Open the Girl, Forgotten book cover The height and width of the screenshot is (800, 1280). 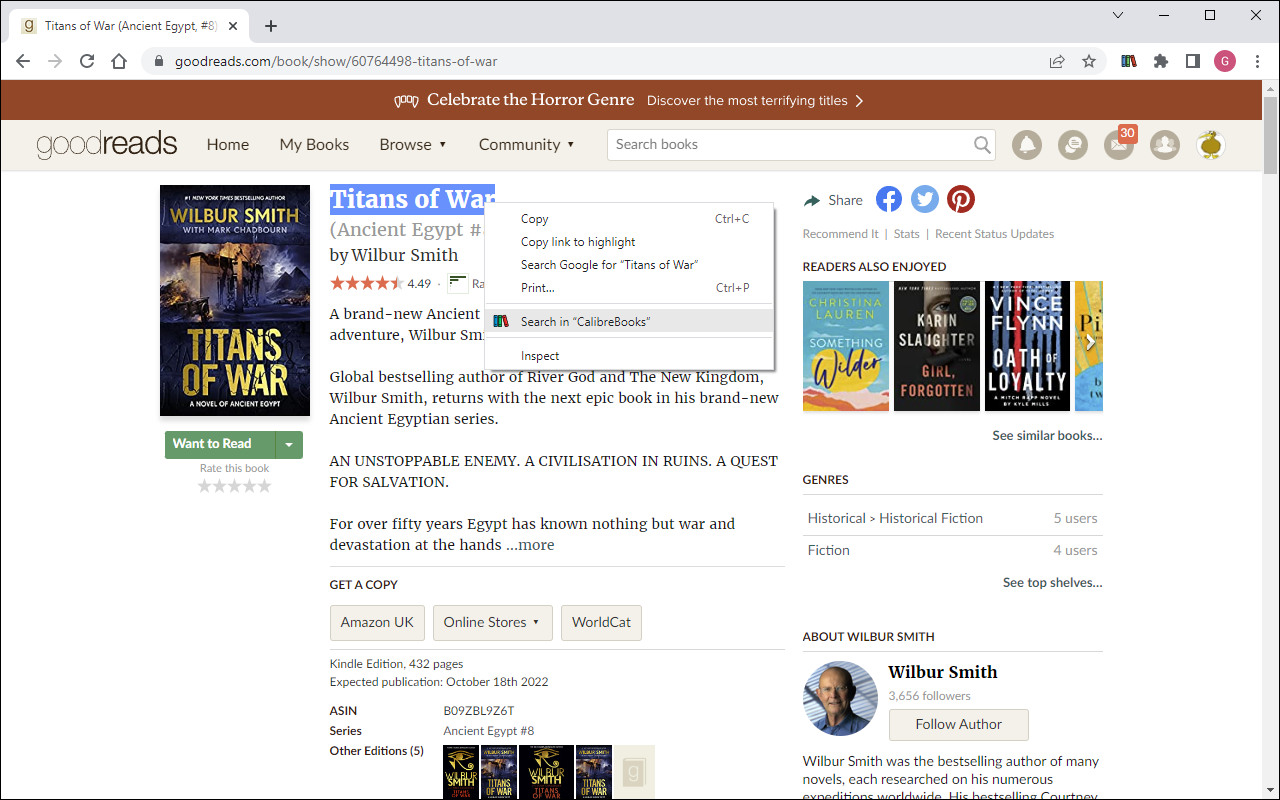tap(937, 346)
